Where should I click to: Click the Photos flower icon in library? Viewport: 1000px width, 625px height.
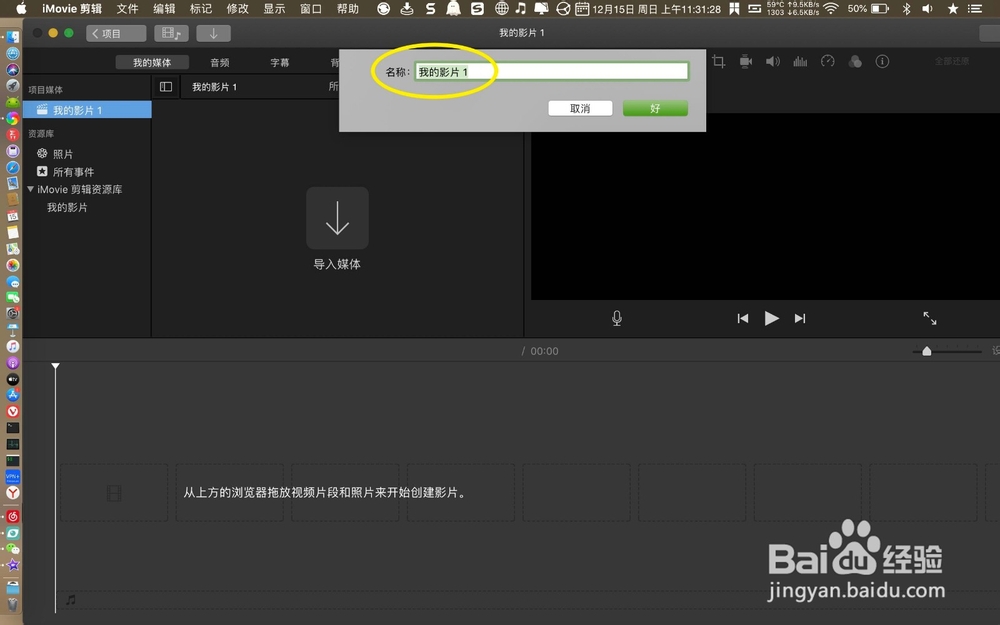(x=42, y=153)
